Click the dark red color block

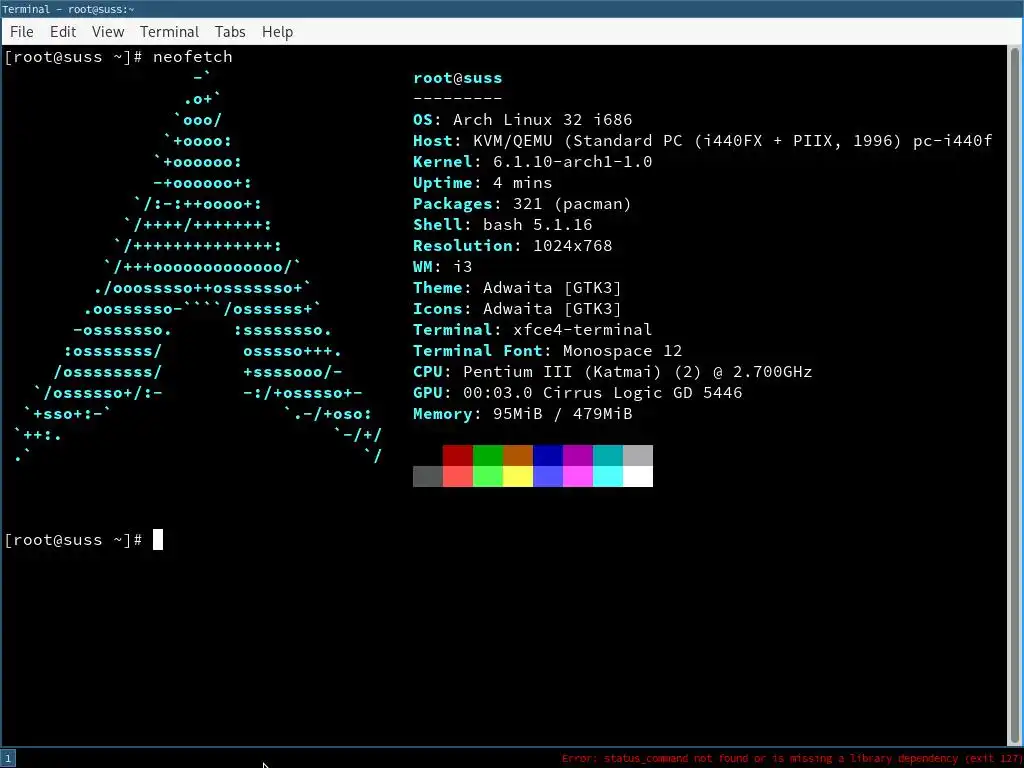[x=458, y=455]
